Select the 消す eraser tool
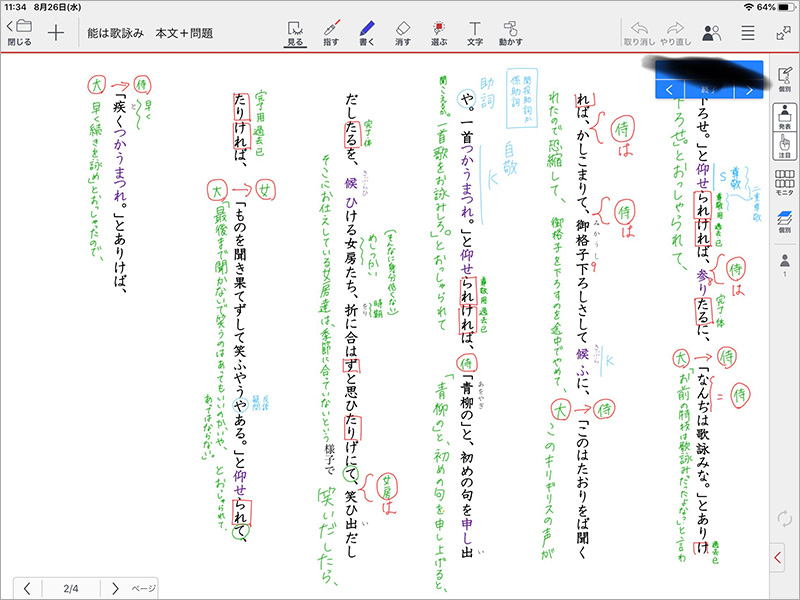The image size is (800, 600). 403,34
